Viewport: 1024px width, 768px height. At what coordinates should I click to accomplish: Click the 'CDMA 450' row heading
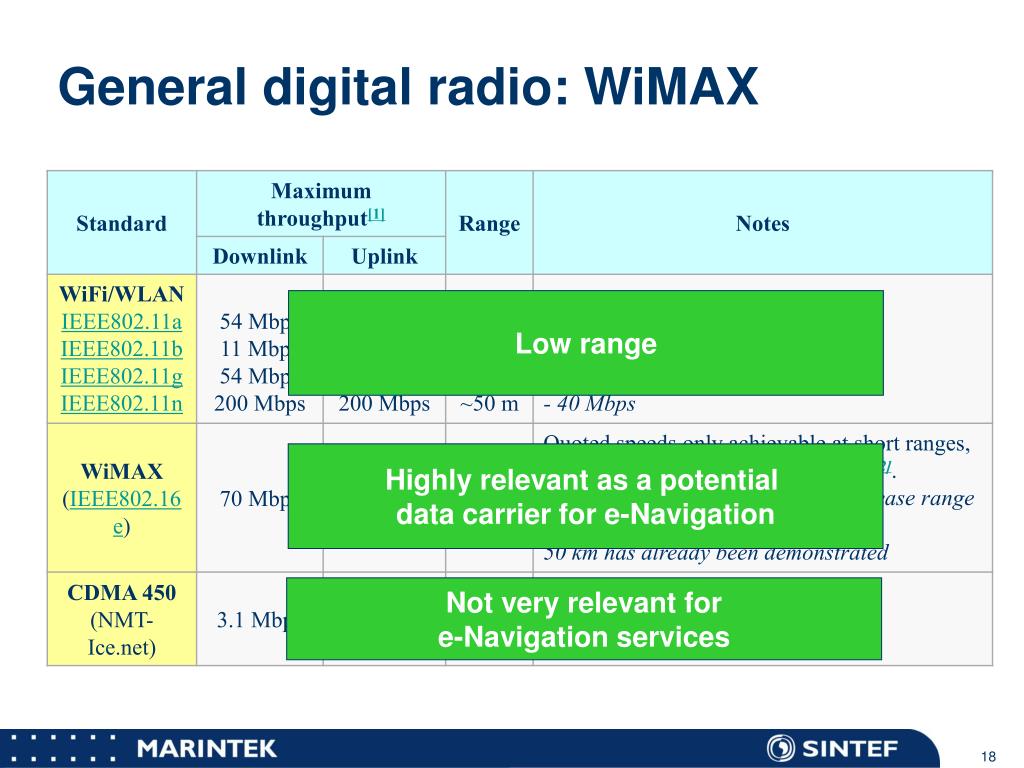(121, 592)
